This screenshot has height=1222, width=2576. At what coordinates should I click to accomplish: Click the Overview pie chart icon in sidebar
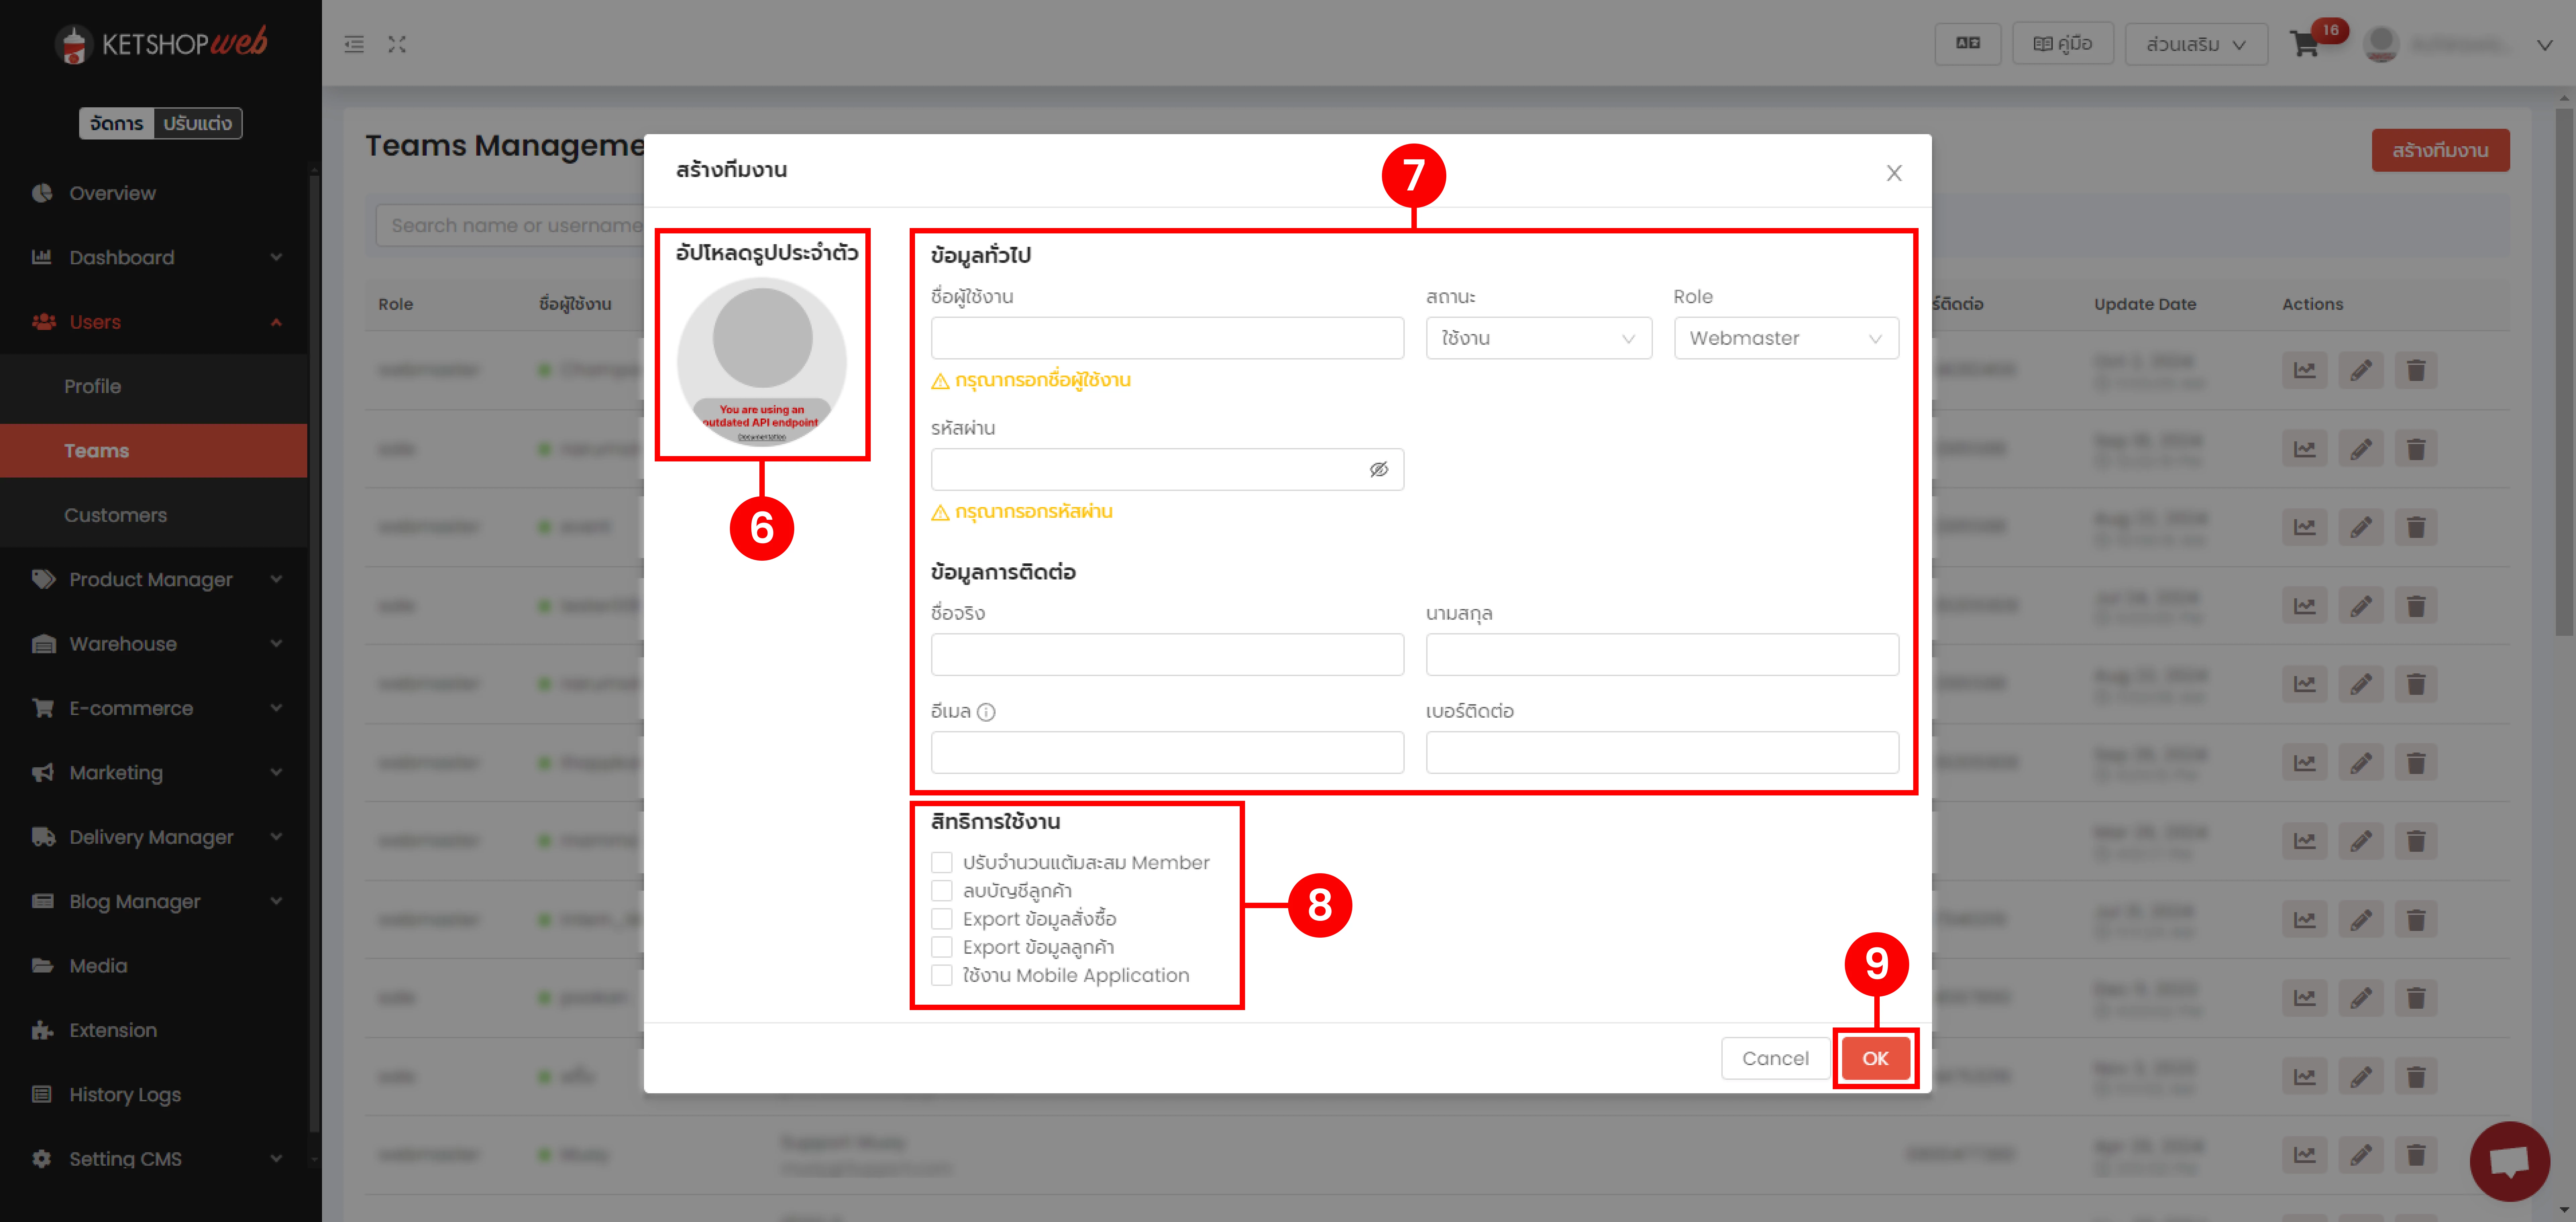pos(42,193)
